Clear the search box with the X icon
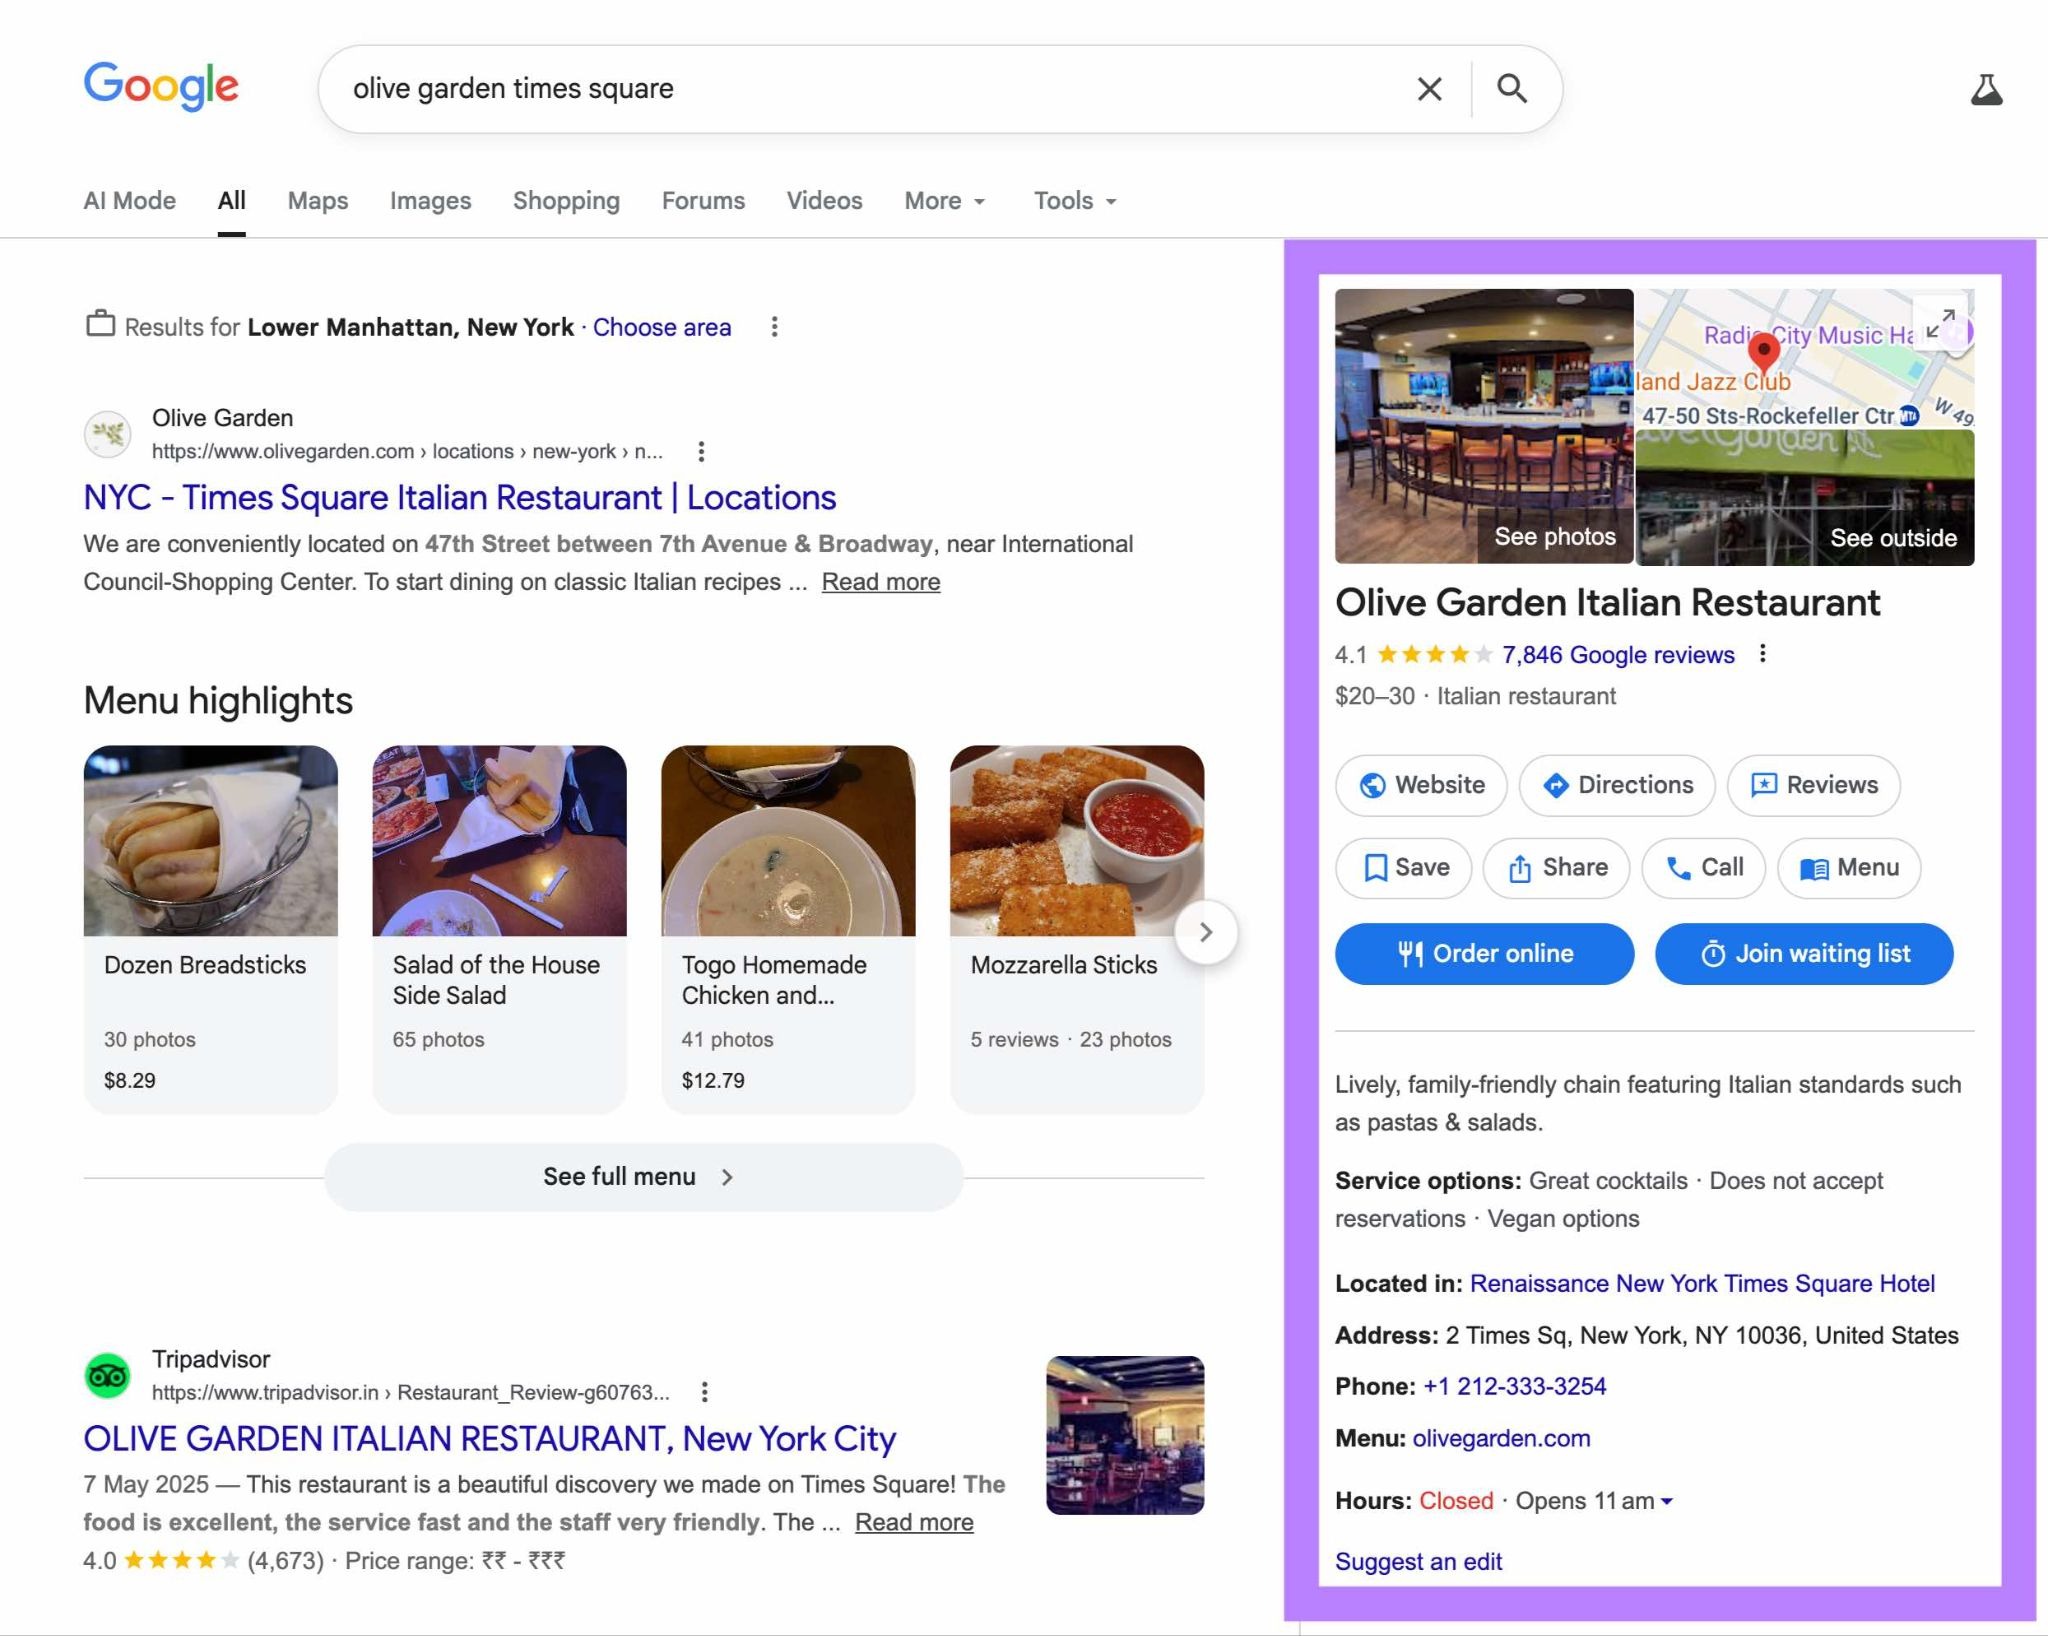The height and width of the screenshot is (1636, 2048). pos(1429,88)
